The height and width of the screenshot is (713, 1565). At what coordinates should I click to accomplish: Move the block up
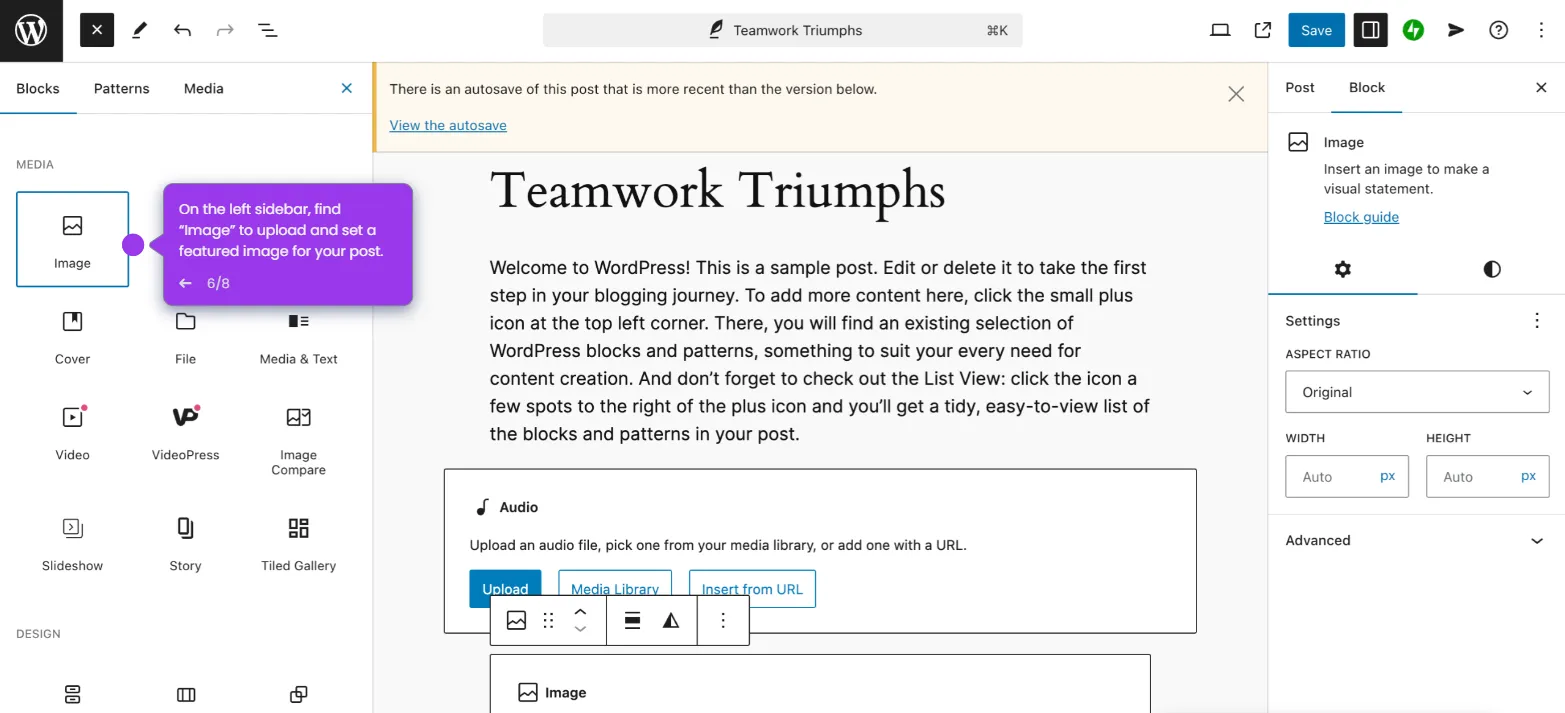click(580, 612)
